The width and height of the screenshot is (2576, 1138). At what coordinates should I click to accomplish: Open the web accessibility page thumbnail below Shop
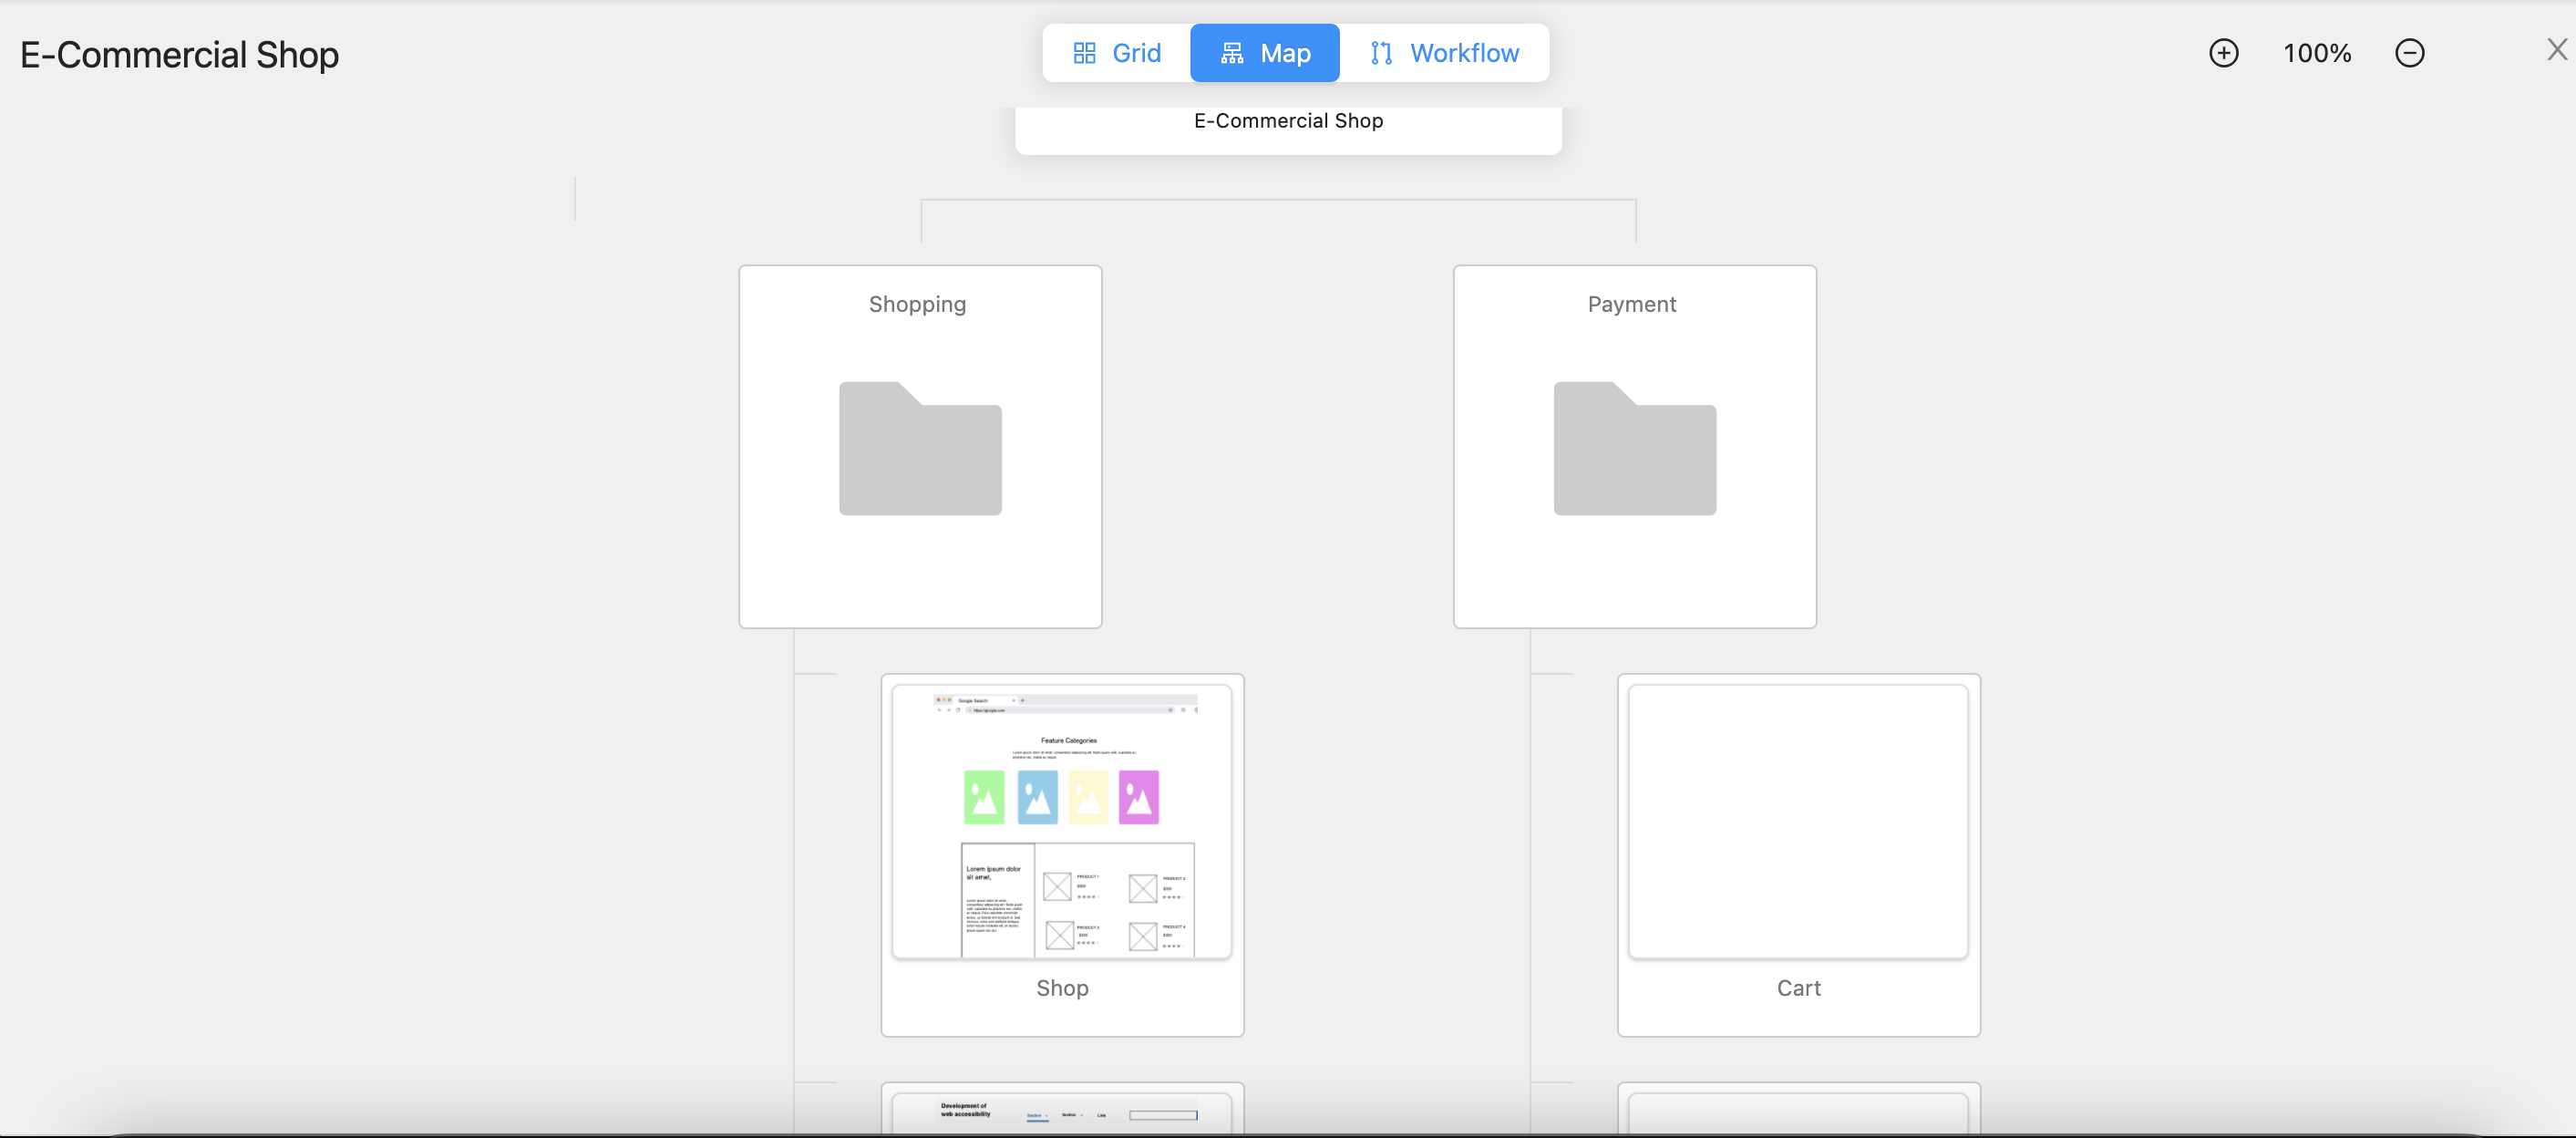tap(1061, 1111)
